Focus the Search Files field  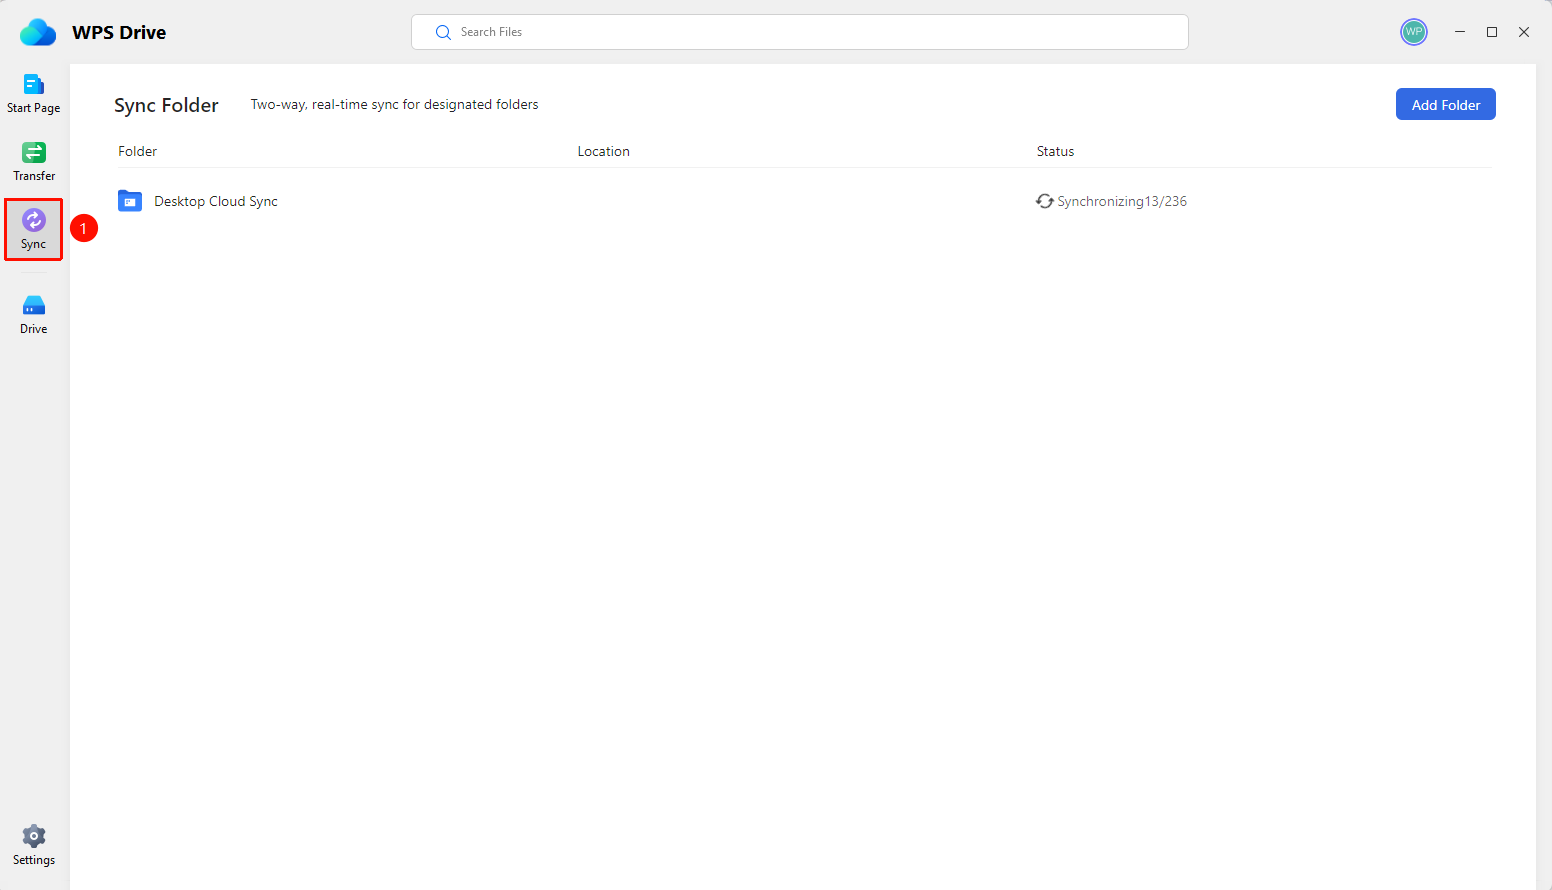click(x=800, y=32)
